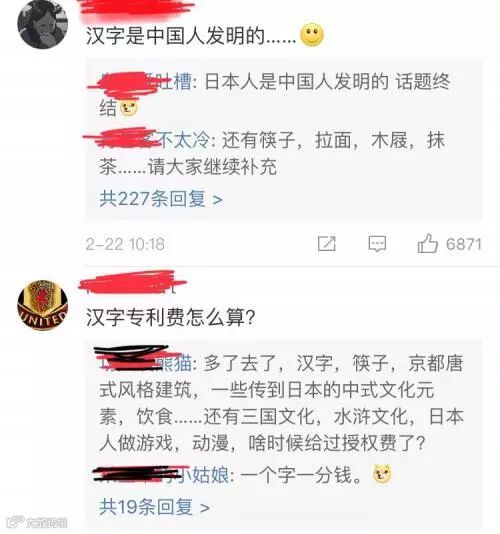The width and height of the screenshot is (500, 534).
Task: Tap the doge emoji after 一个字一分钱
Action: click(382, 474)
